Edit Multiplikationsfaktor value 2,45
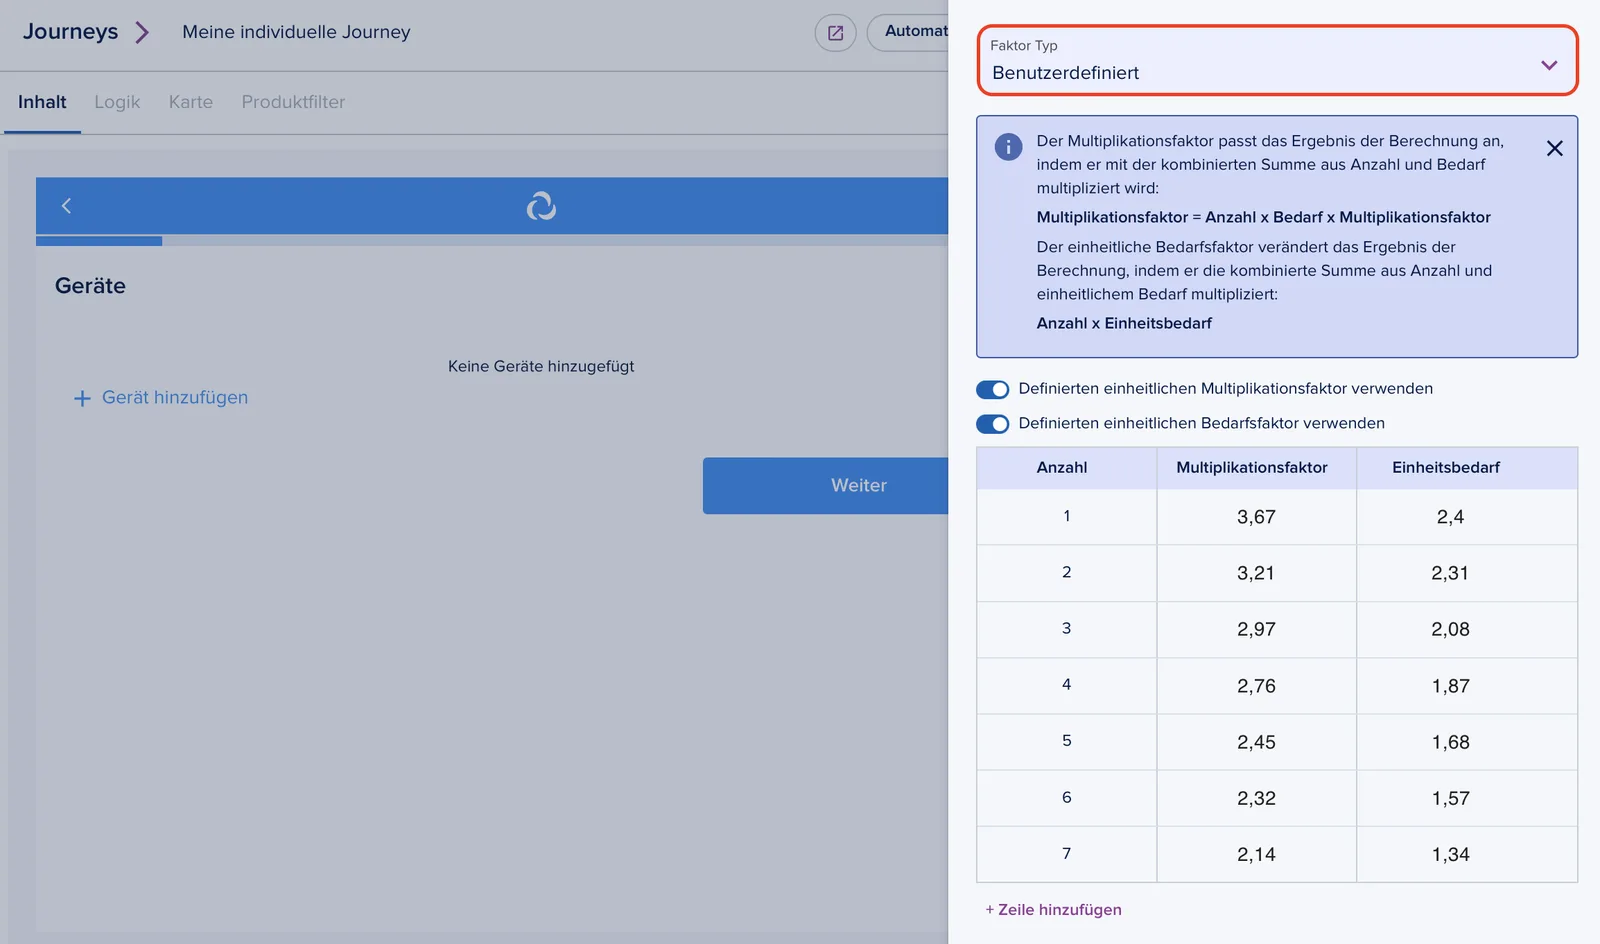Image resolution: width=1600 pixels, height=944 pixels. [1256, 742]
